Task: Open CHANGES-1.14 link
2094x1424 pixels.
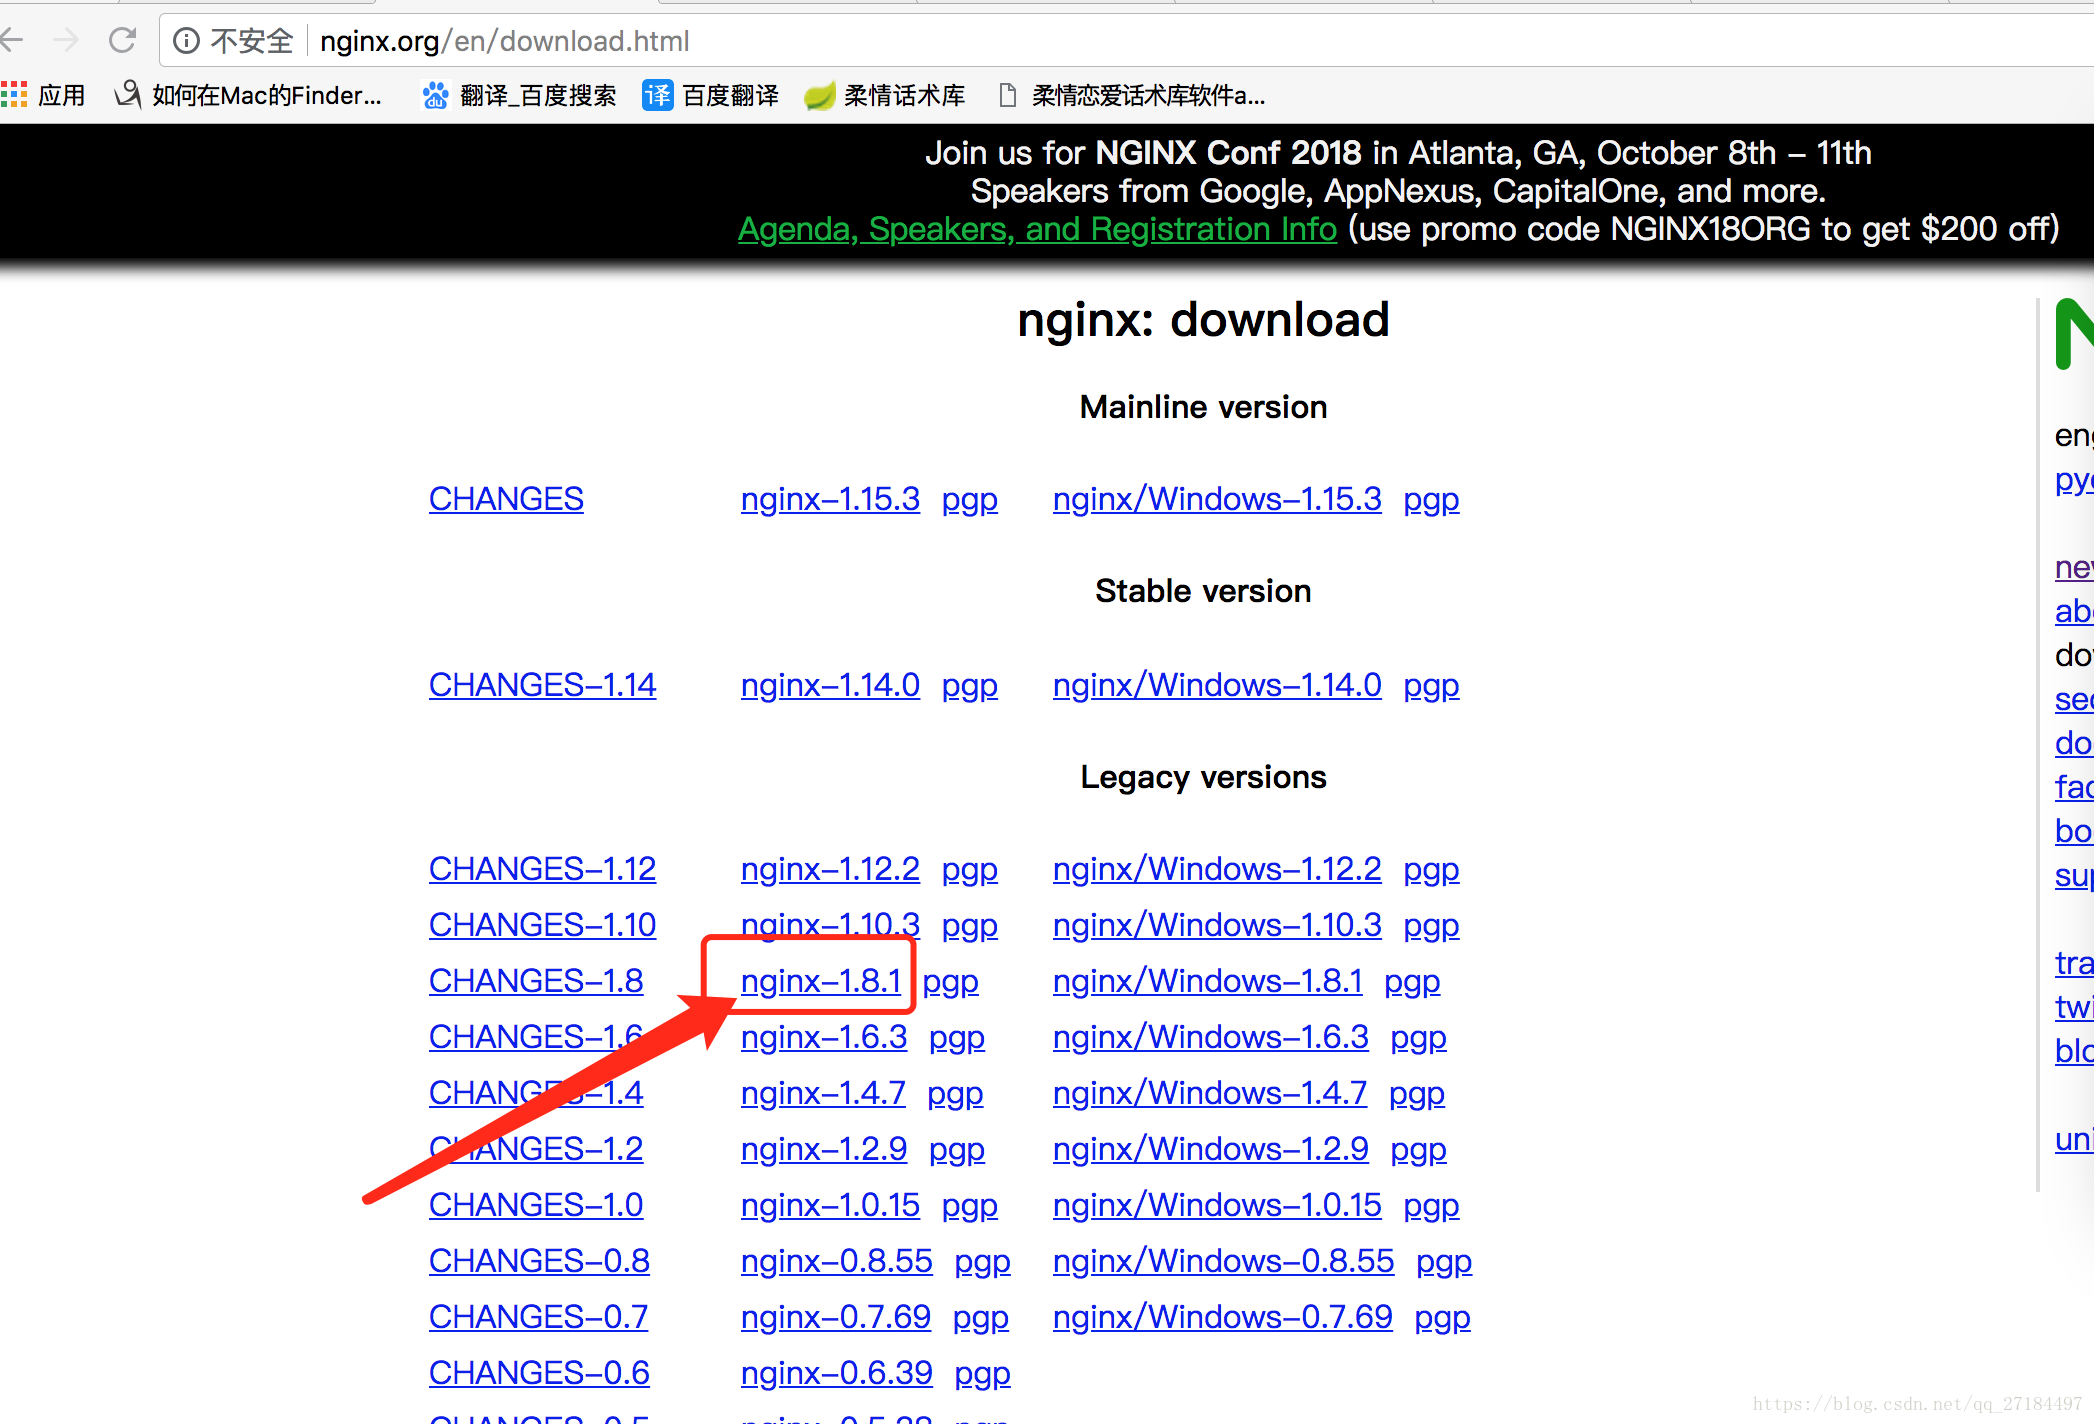Action: click(542, 685)
